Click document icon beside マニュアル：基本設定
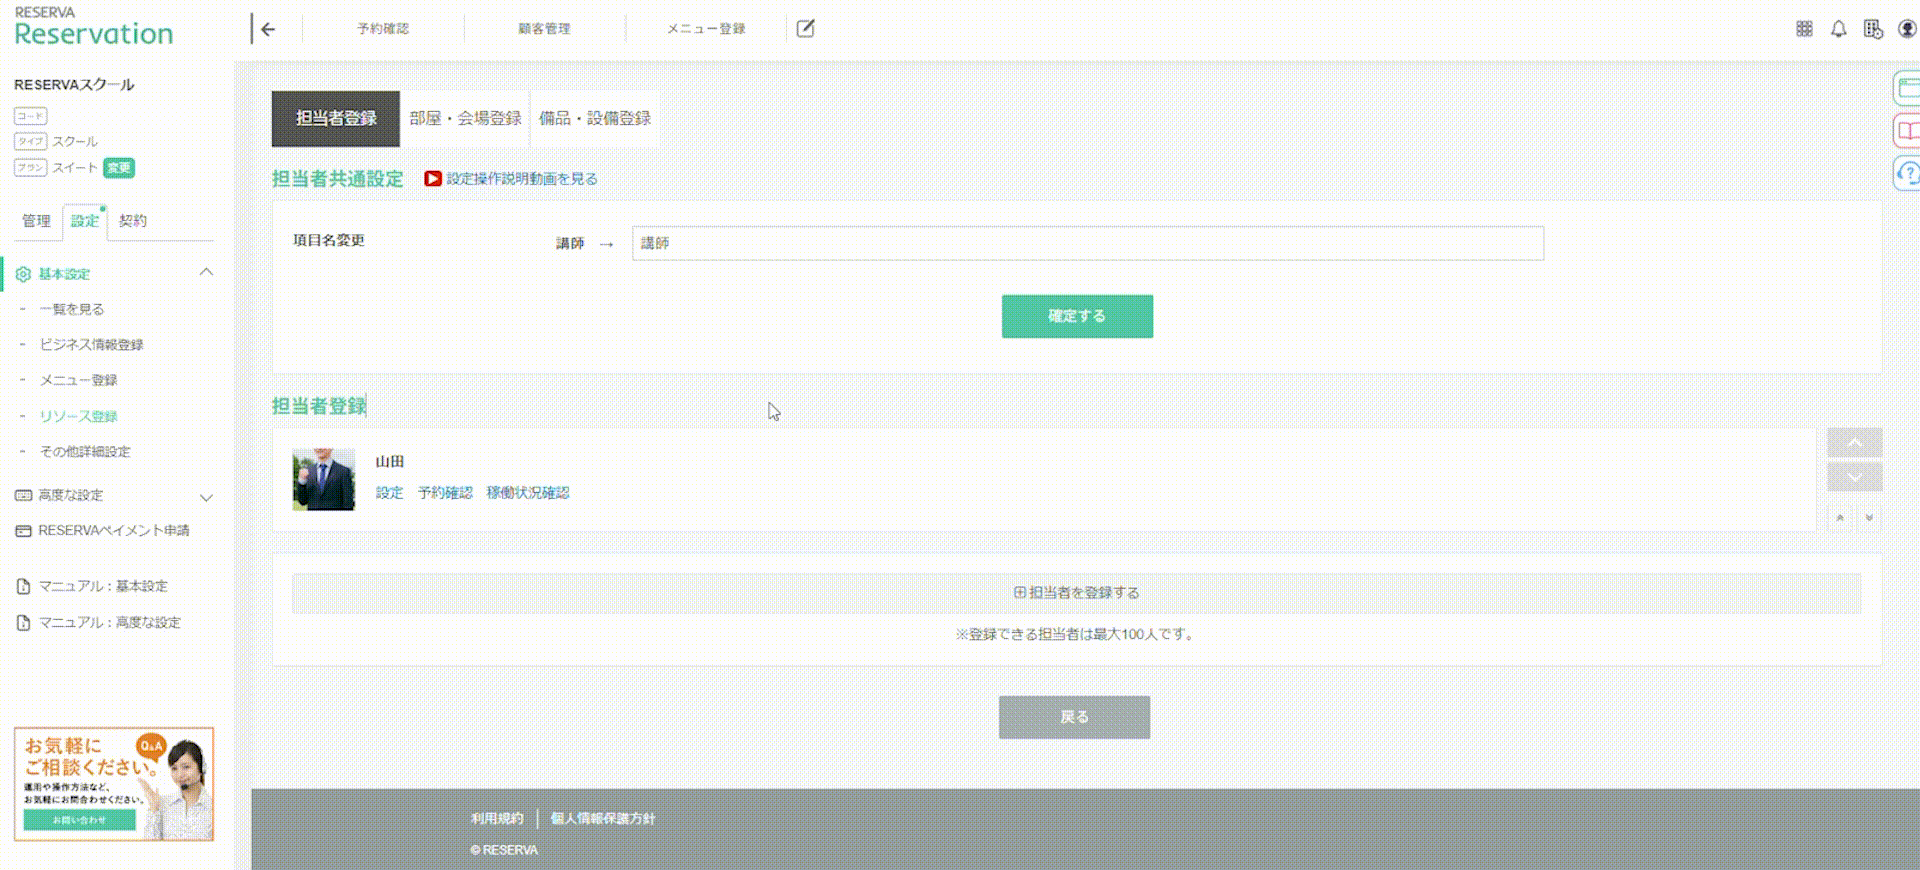Viewport: 1920px width, 870px height. (x=23, y=587)
